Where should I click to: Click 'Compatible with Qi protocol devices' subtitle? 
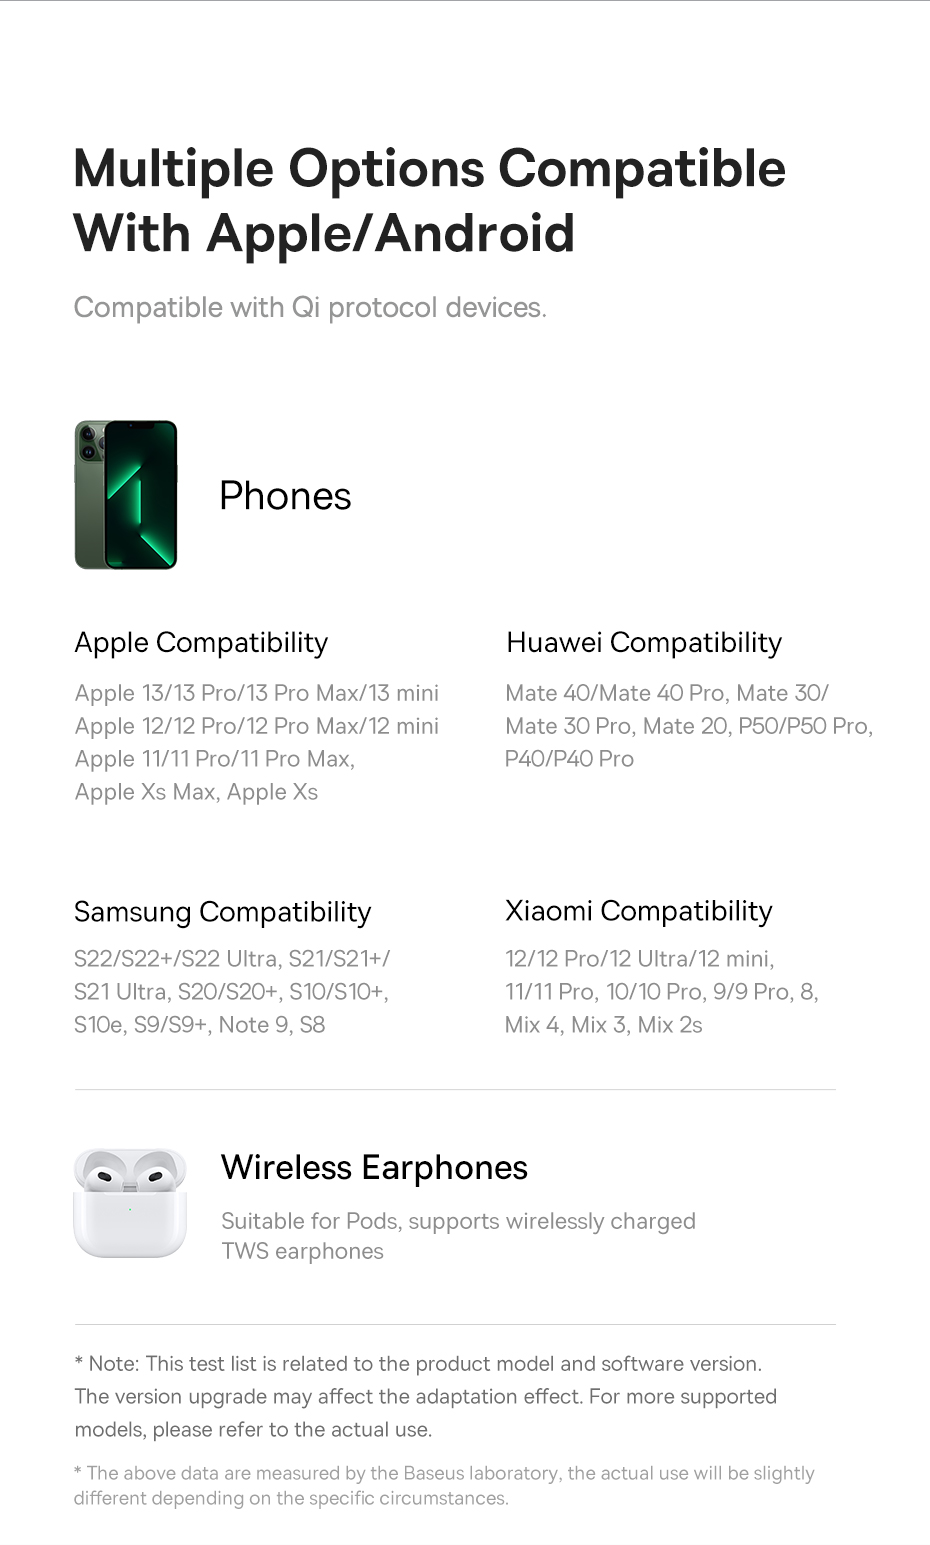(x=310, y=307)
